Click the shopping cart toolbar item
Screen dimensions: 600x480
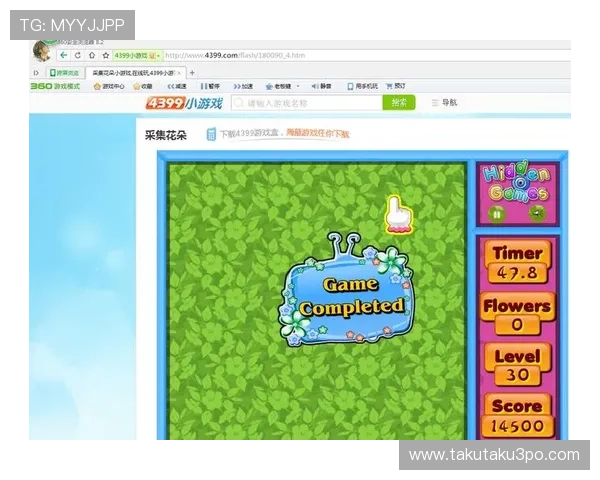[x=396, y=87]
